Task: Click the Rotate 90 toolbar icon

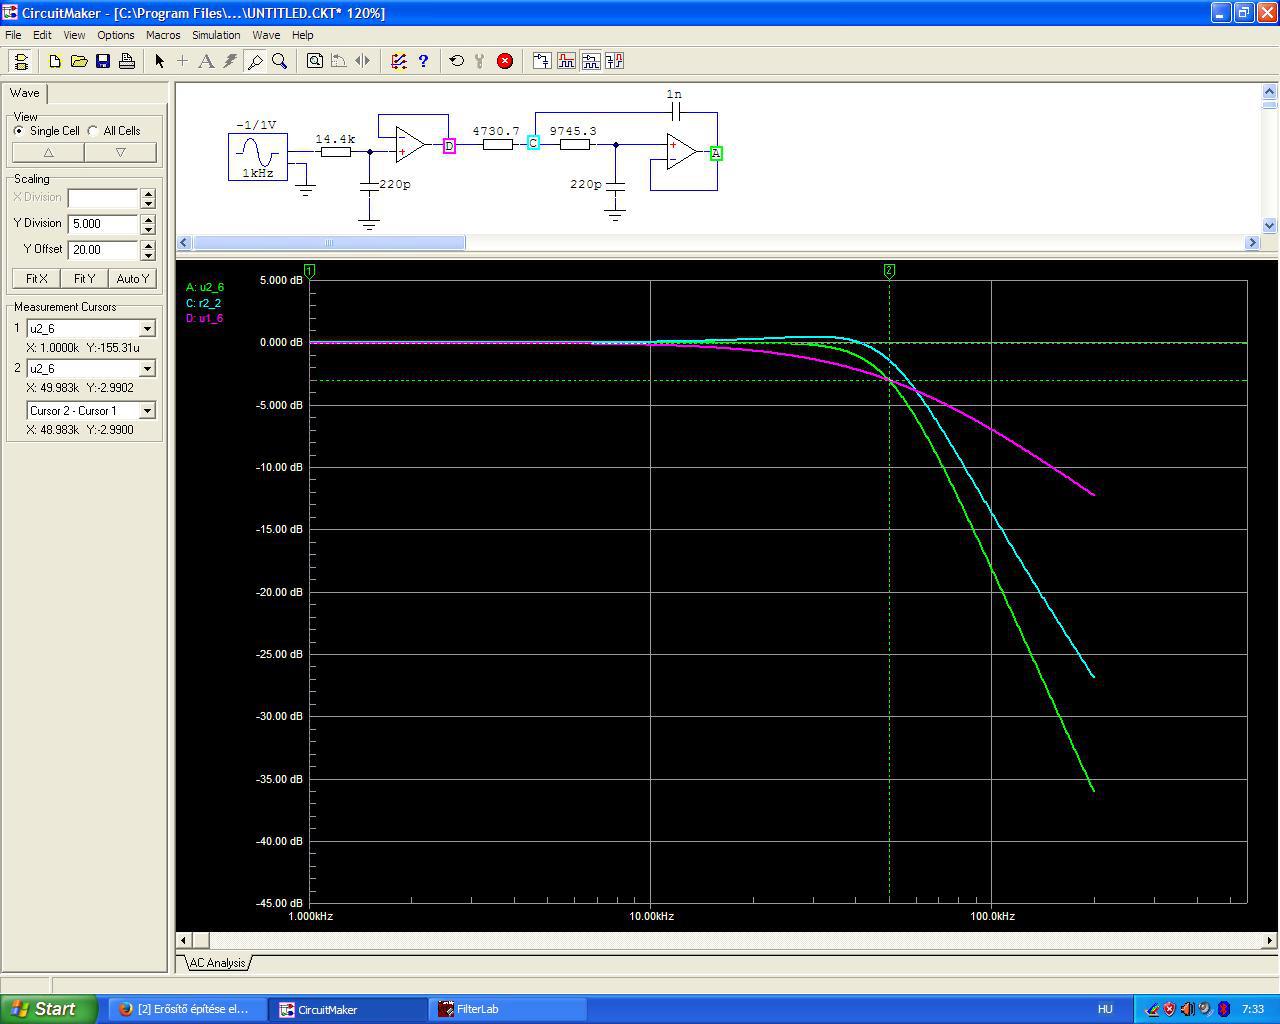Action: point(339,61)
